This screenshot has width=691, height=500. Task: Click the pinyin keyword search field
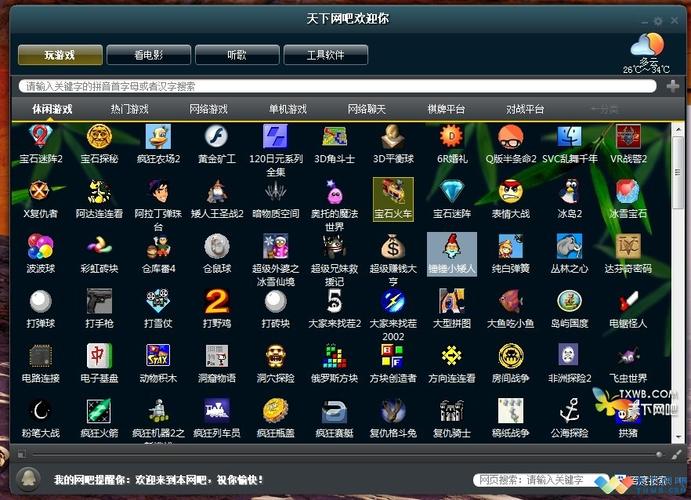coord(338,86)
